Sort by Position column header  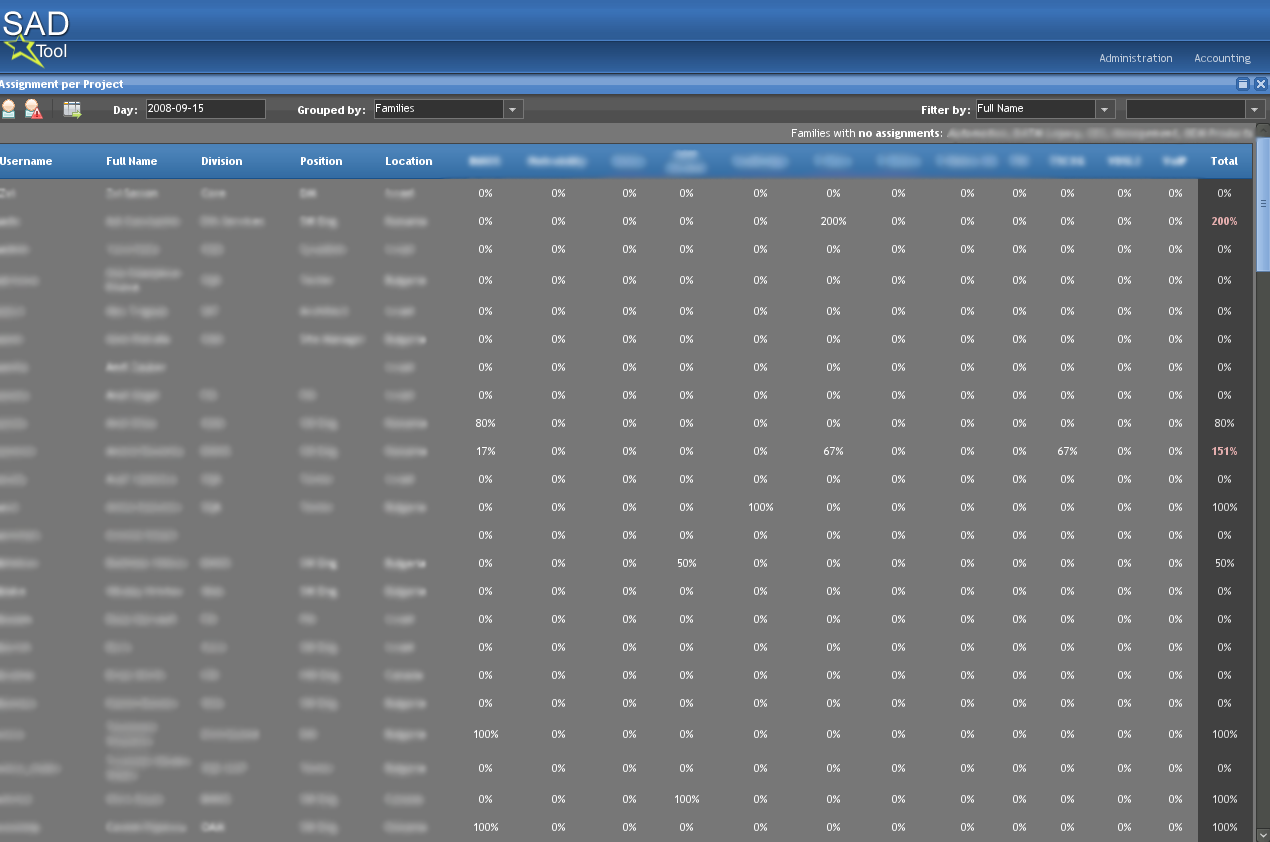(x=321, y=161)
